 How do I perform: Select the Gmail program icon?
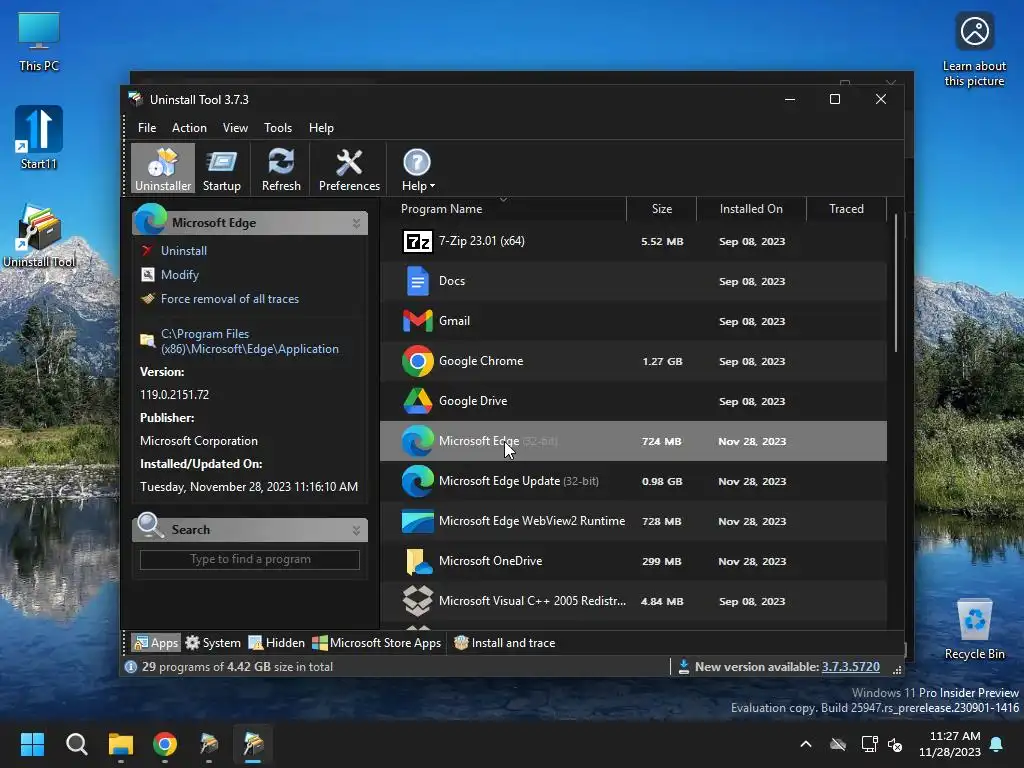(417, 321)
